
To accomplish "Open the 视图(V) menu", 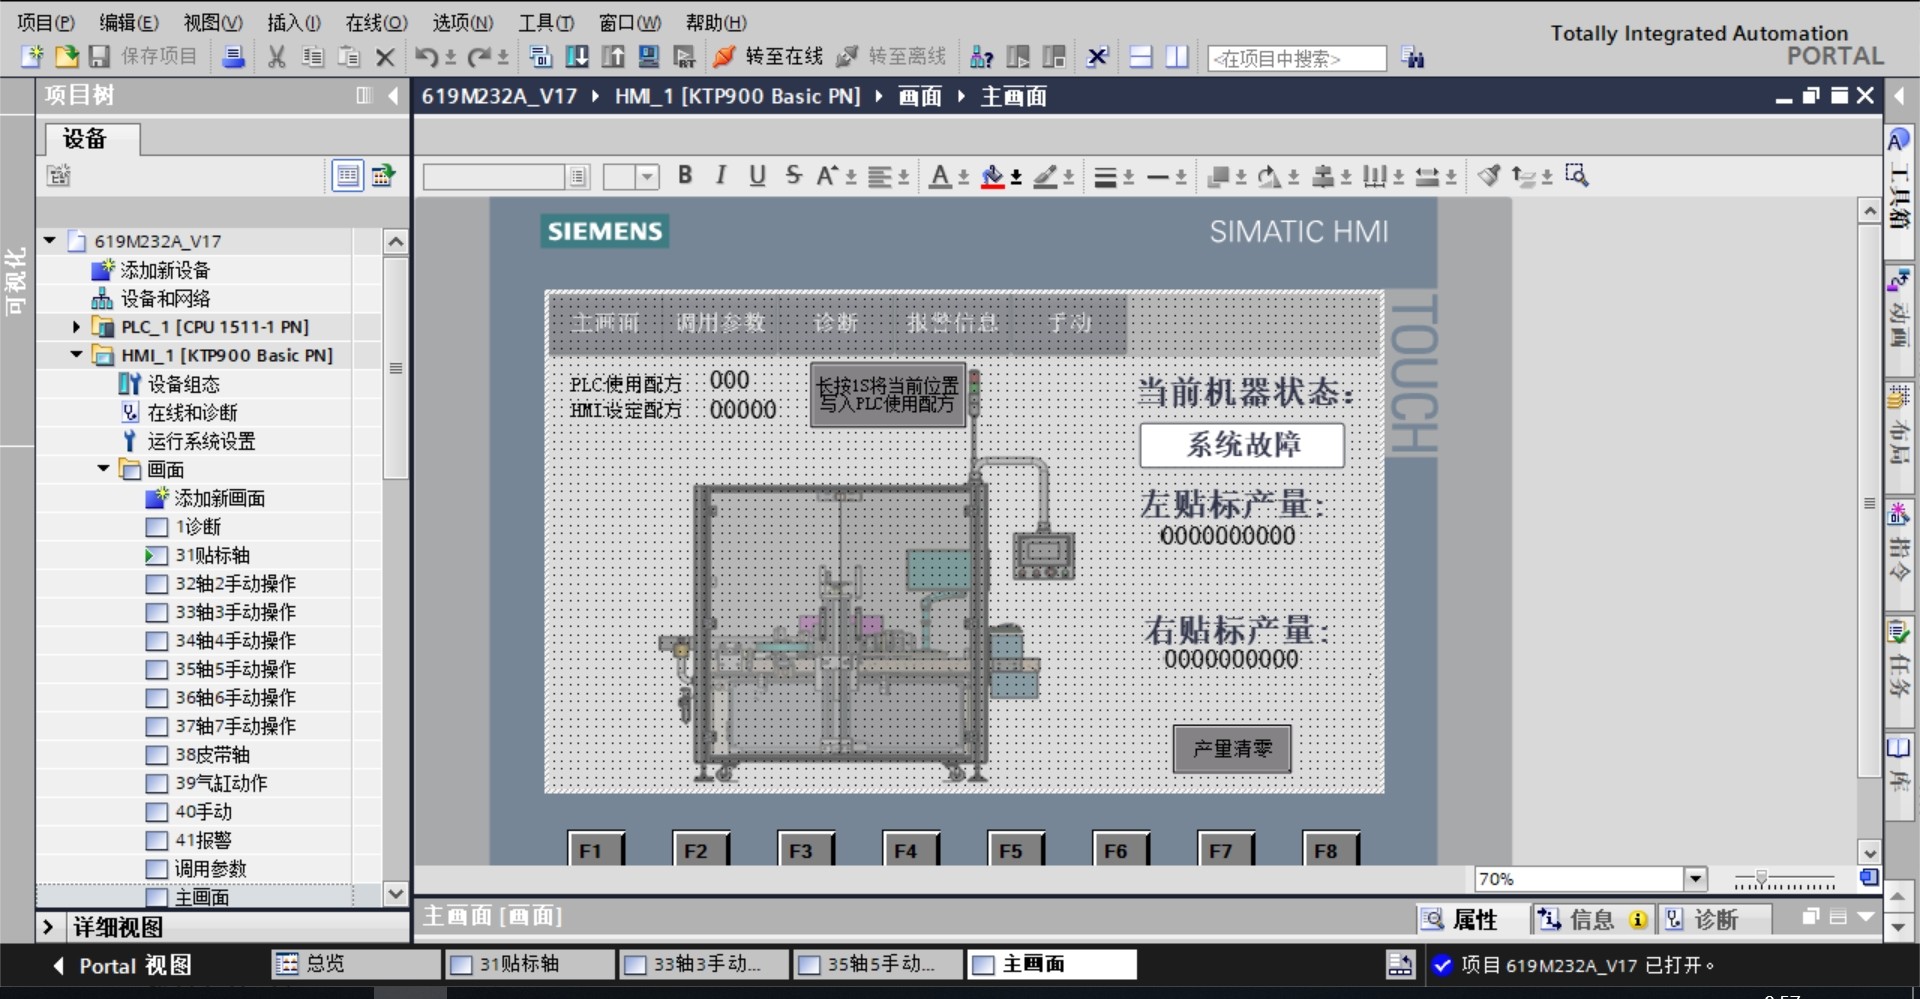I will pyautogui.click(x=213, y=22).
